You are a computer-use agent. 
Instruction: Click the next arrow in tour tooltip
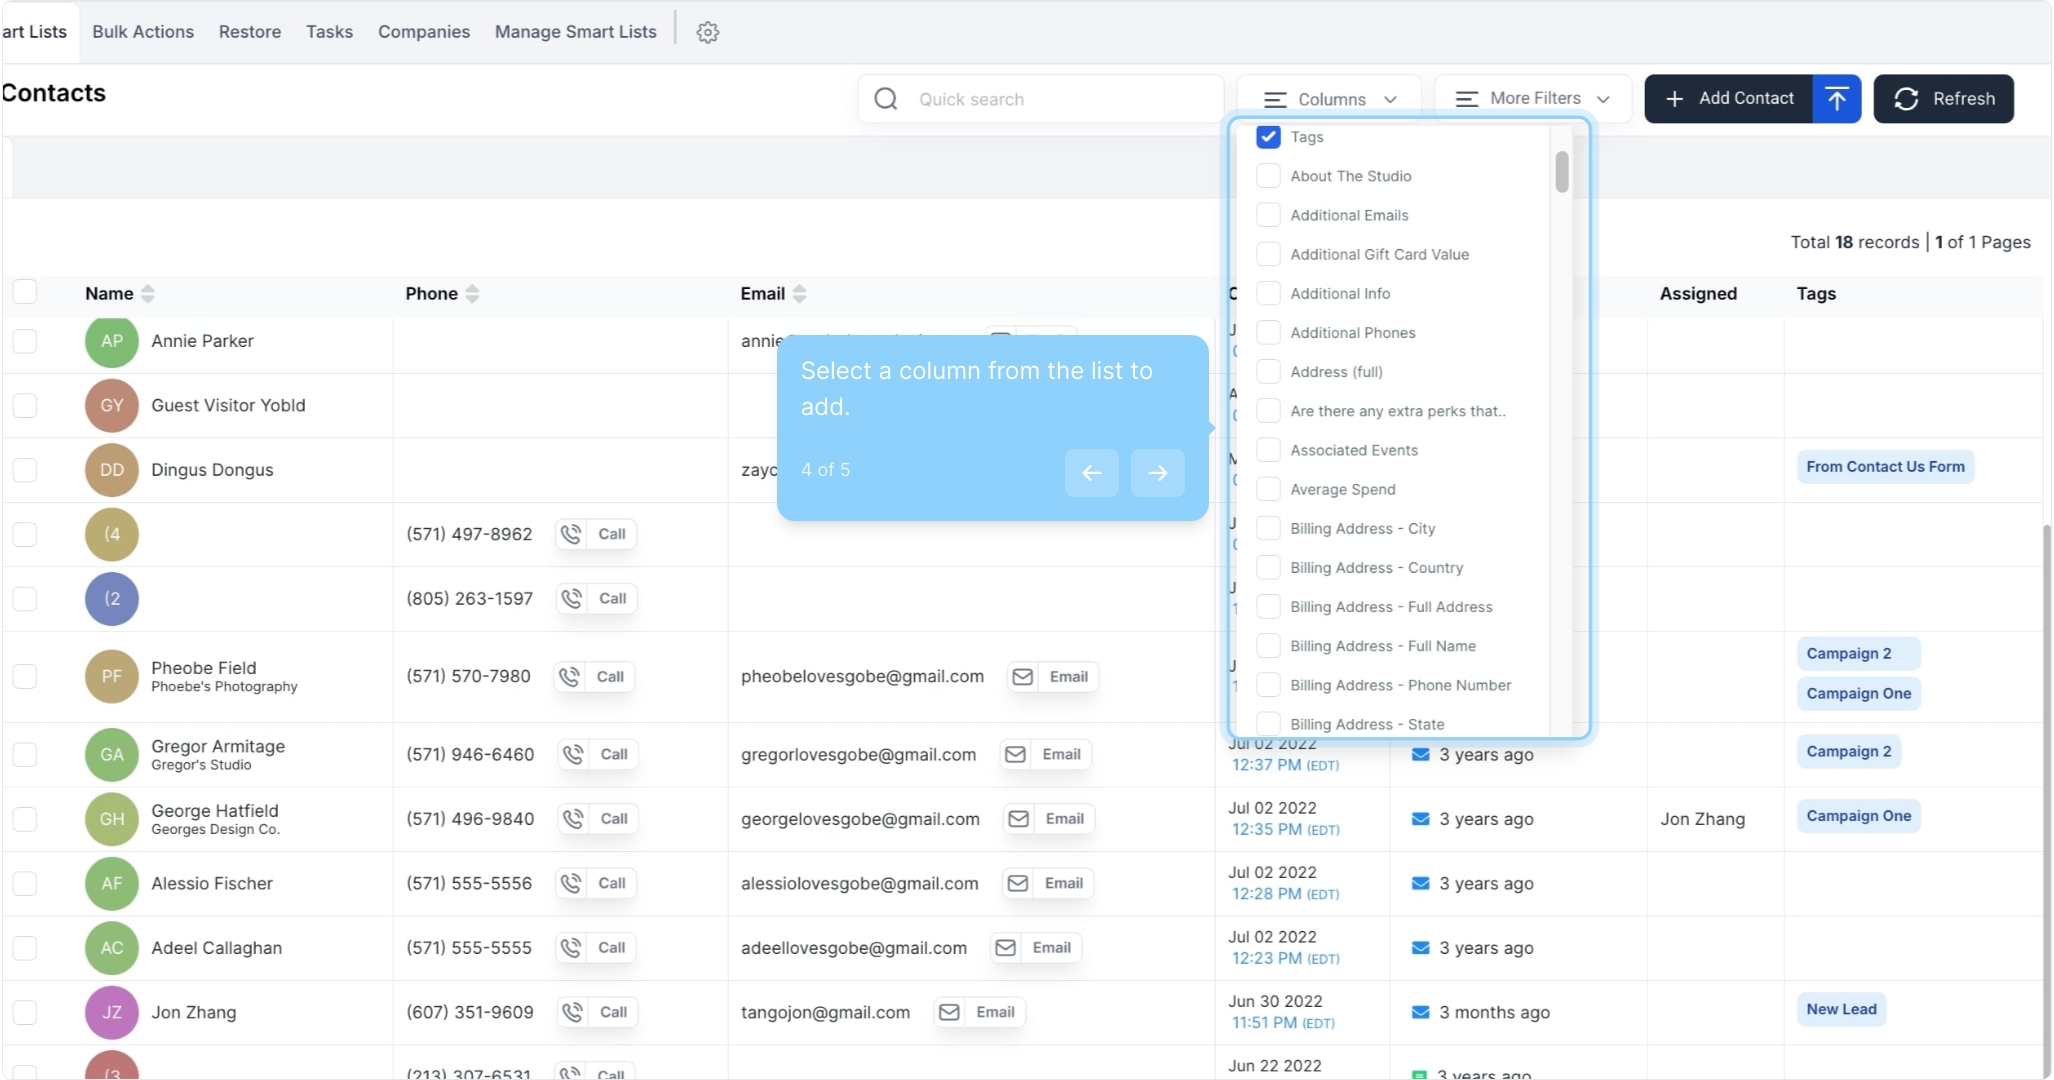[x=1157, y=473]
